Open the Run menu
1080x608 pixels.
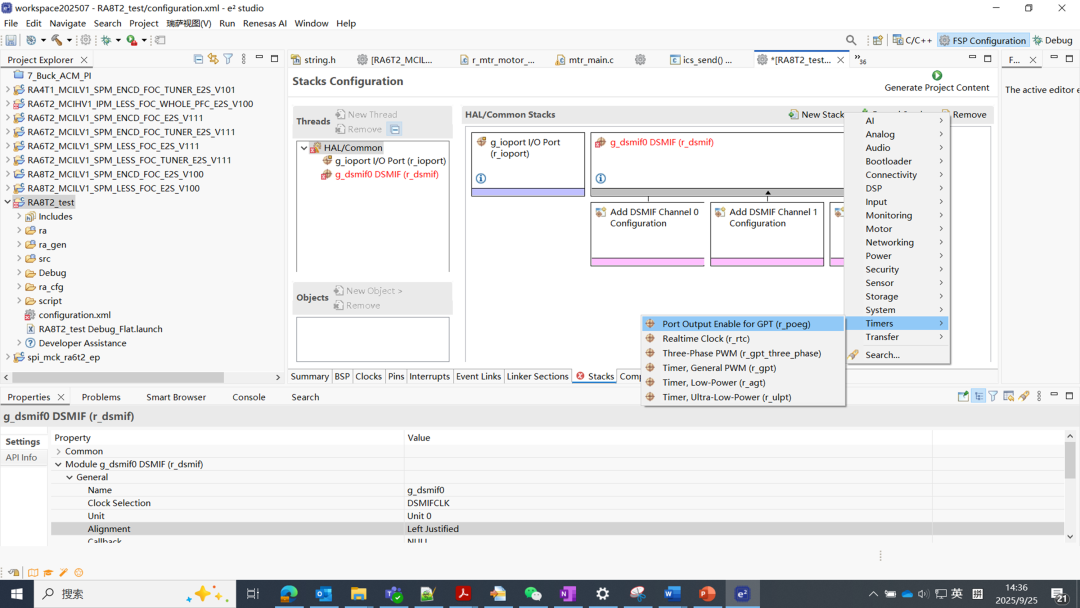(227, 23)
